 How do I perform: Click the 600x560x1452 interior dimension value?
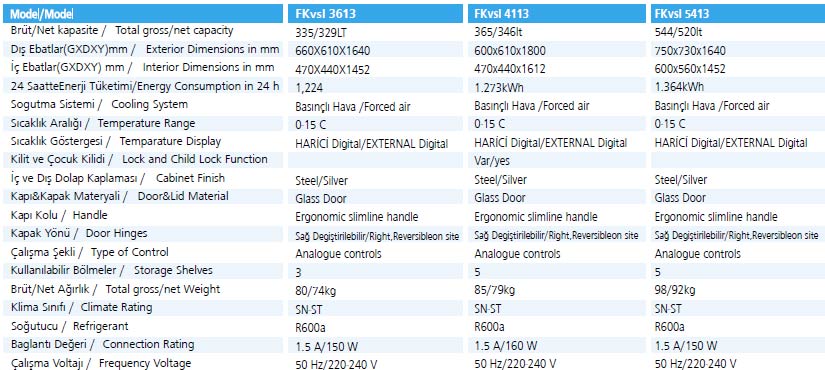coord(690,69)
